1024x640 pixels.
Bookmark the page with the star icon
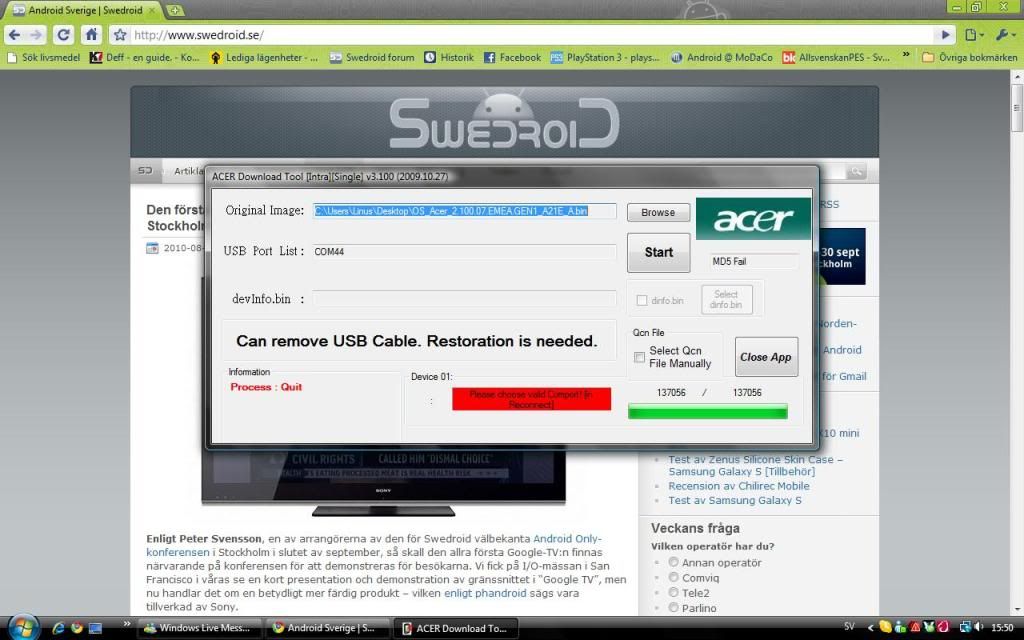click(x=120, y=35)
